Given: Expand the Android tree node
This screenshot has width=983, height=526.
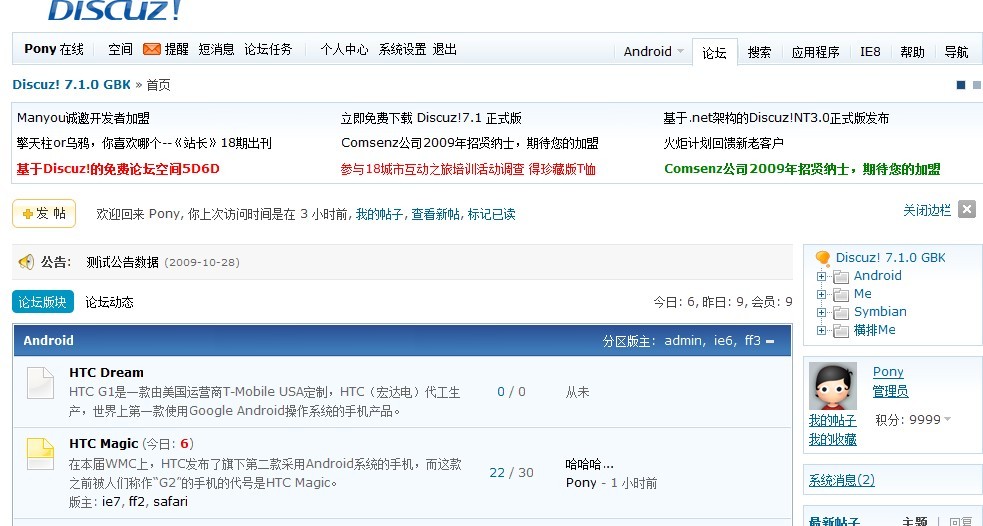Looking at the screenshot, I should pos(821,276).
